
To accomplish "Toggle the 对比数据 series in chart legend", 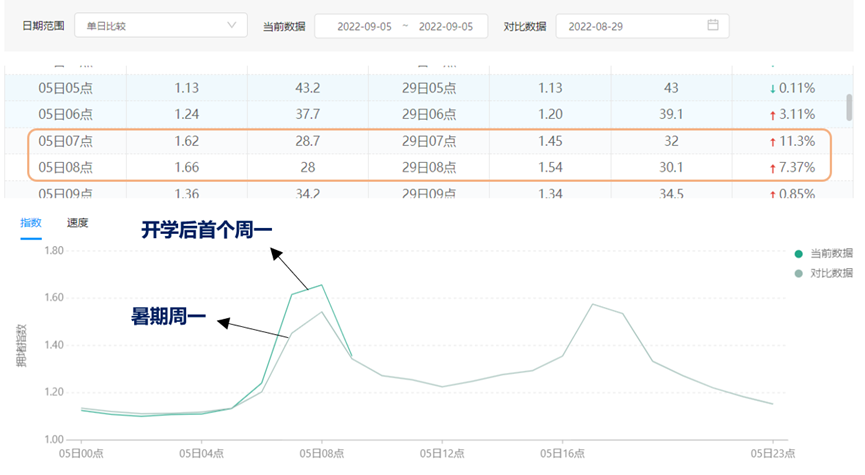I will (825, 272).
